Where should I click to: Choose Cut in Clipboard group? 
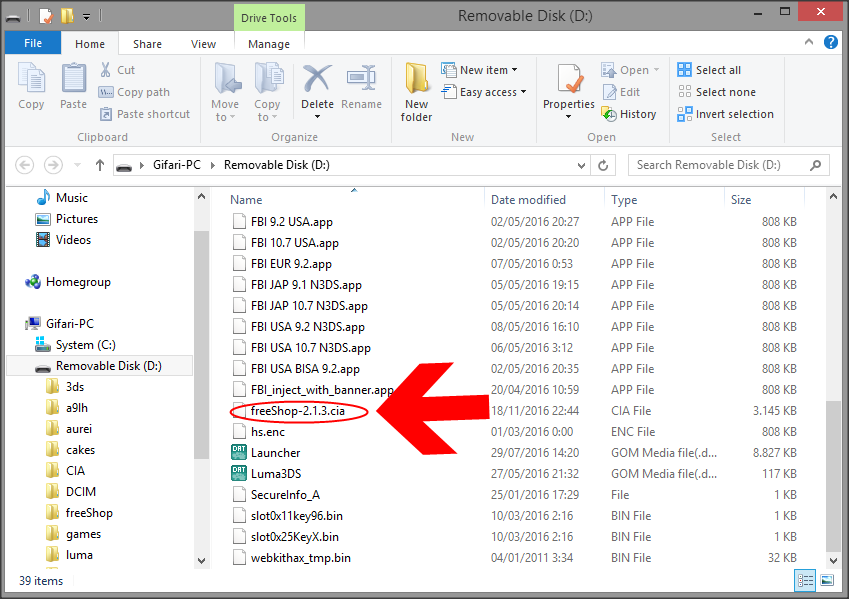click(117, 70)
